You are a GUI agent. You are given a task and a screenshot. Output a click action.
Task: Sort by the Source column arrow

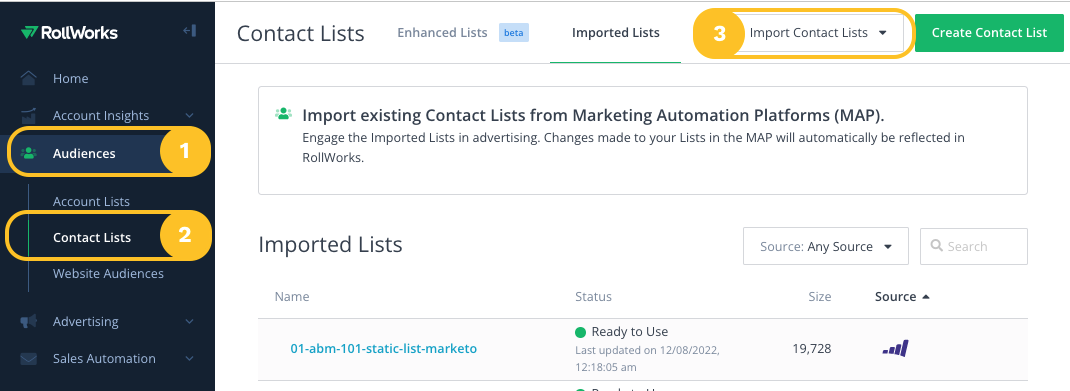[x=926, y=297]
